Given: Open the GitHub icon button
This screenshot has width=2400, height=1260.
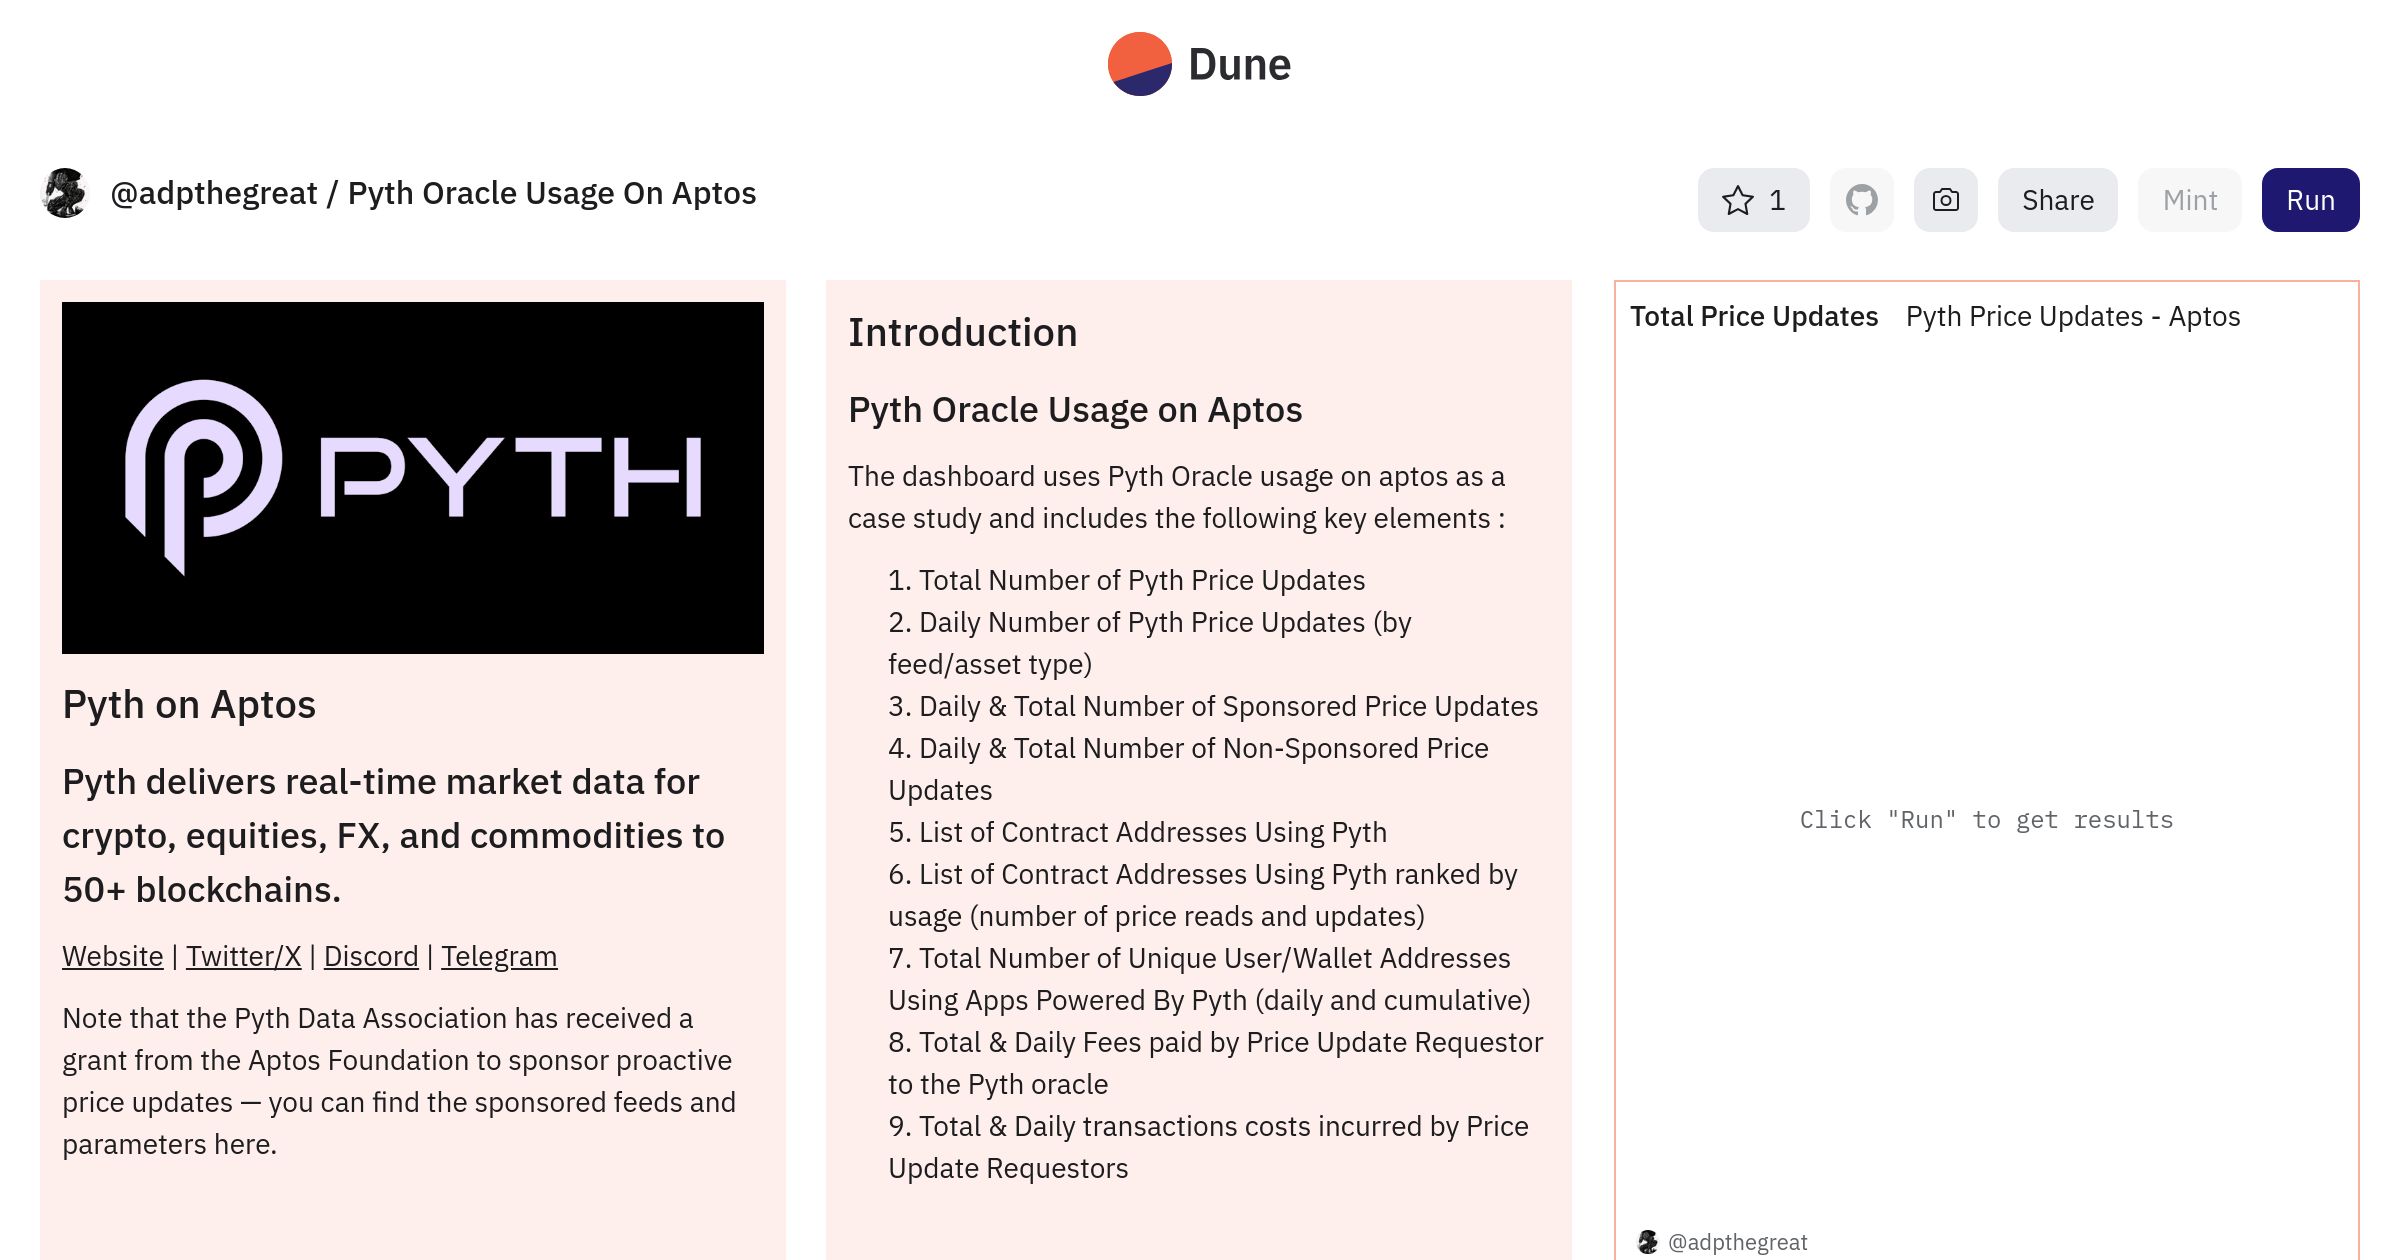Looking at the screenshot, I should [1861, 200].
